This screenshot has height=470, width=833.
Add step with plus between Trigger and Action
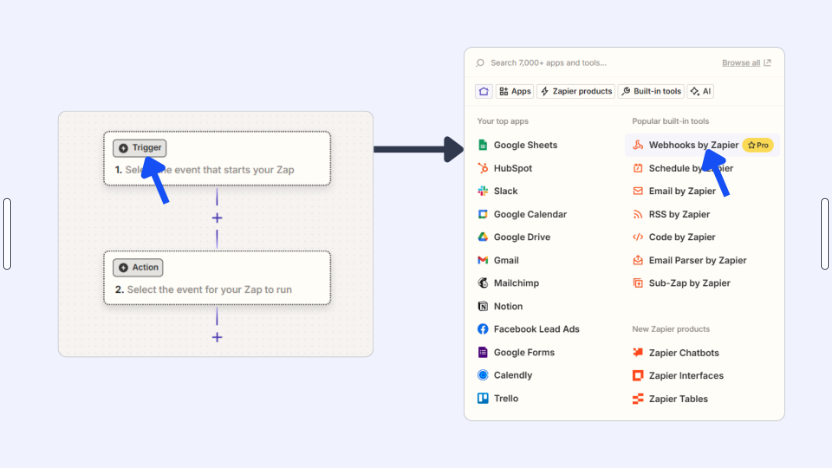217,218
